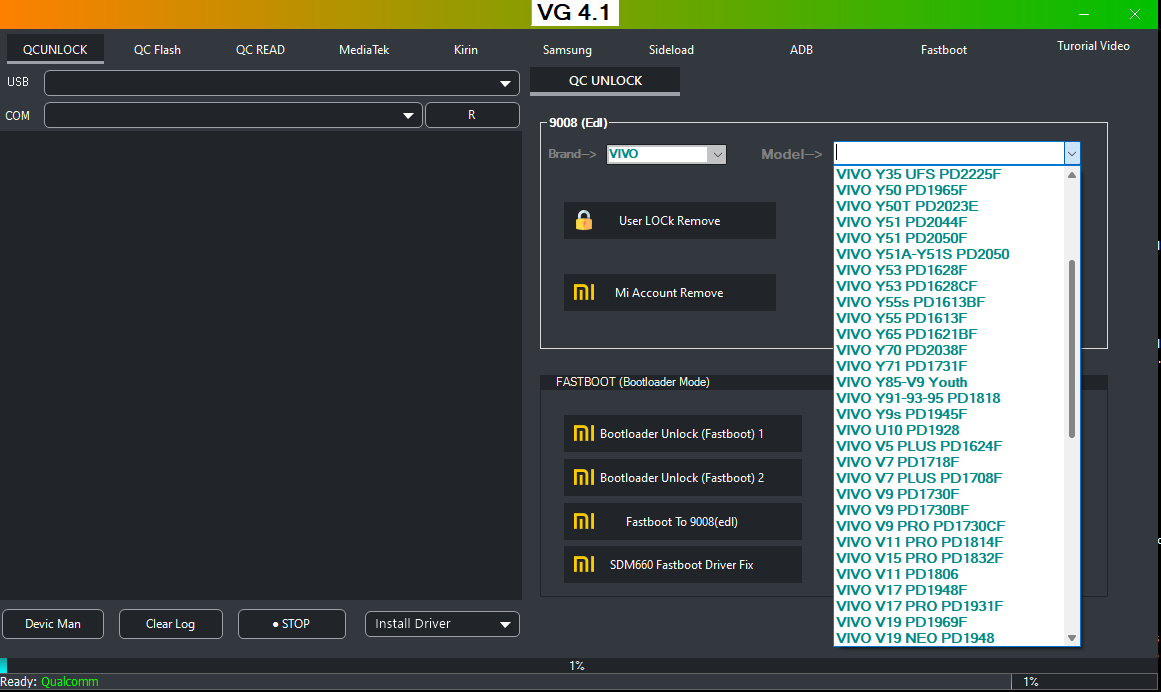
Task: Select the Mi icon on Bootloader Unlock (Fastboot) 1
Action: [586, 433]
